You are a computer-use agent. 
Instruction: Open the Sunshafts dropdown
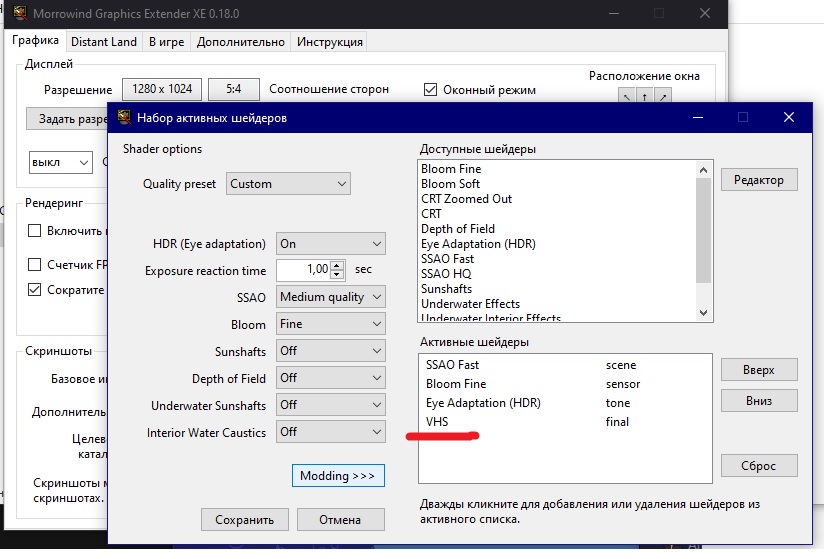pos(331,351)
